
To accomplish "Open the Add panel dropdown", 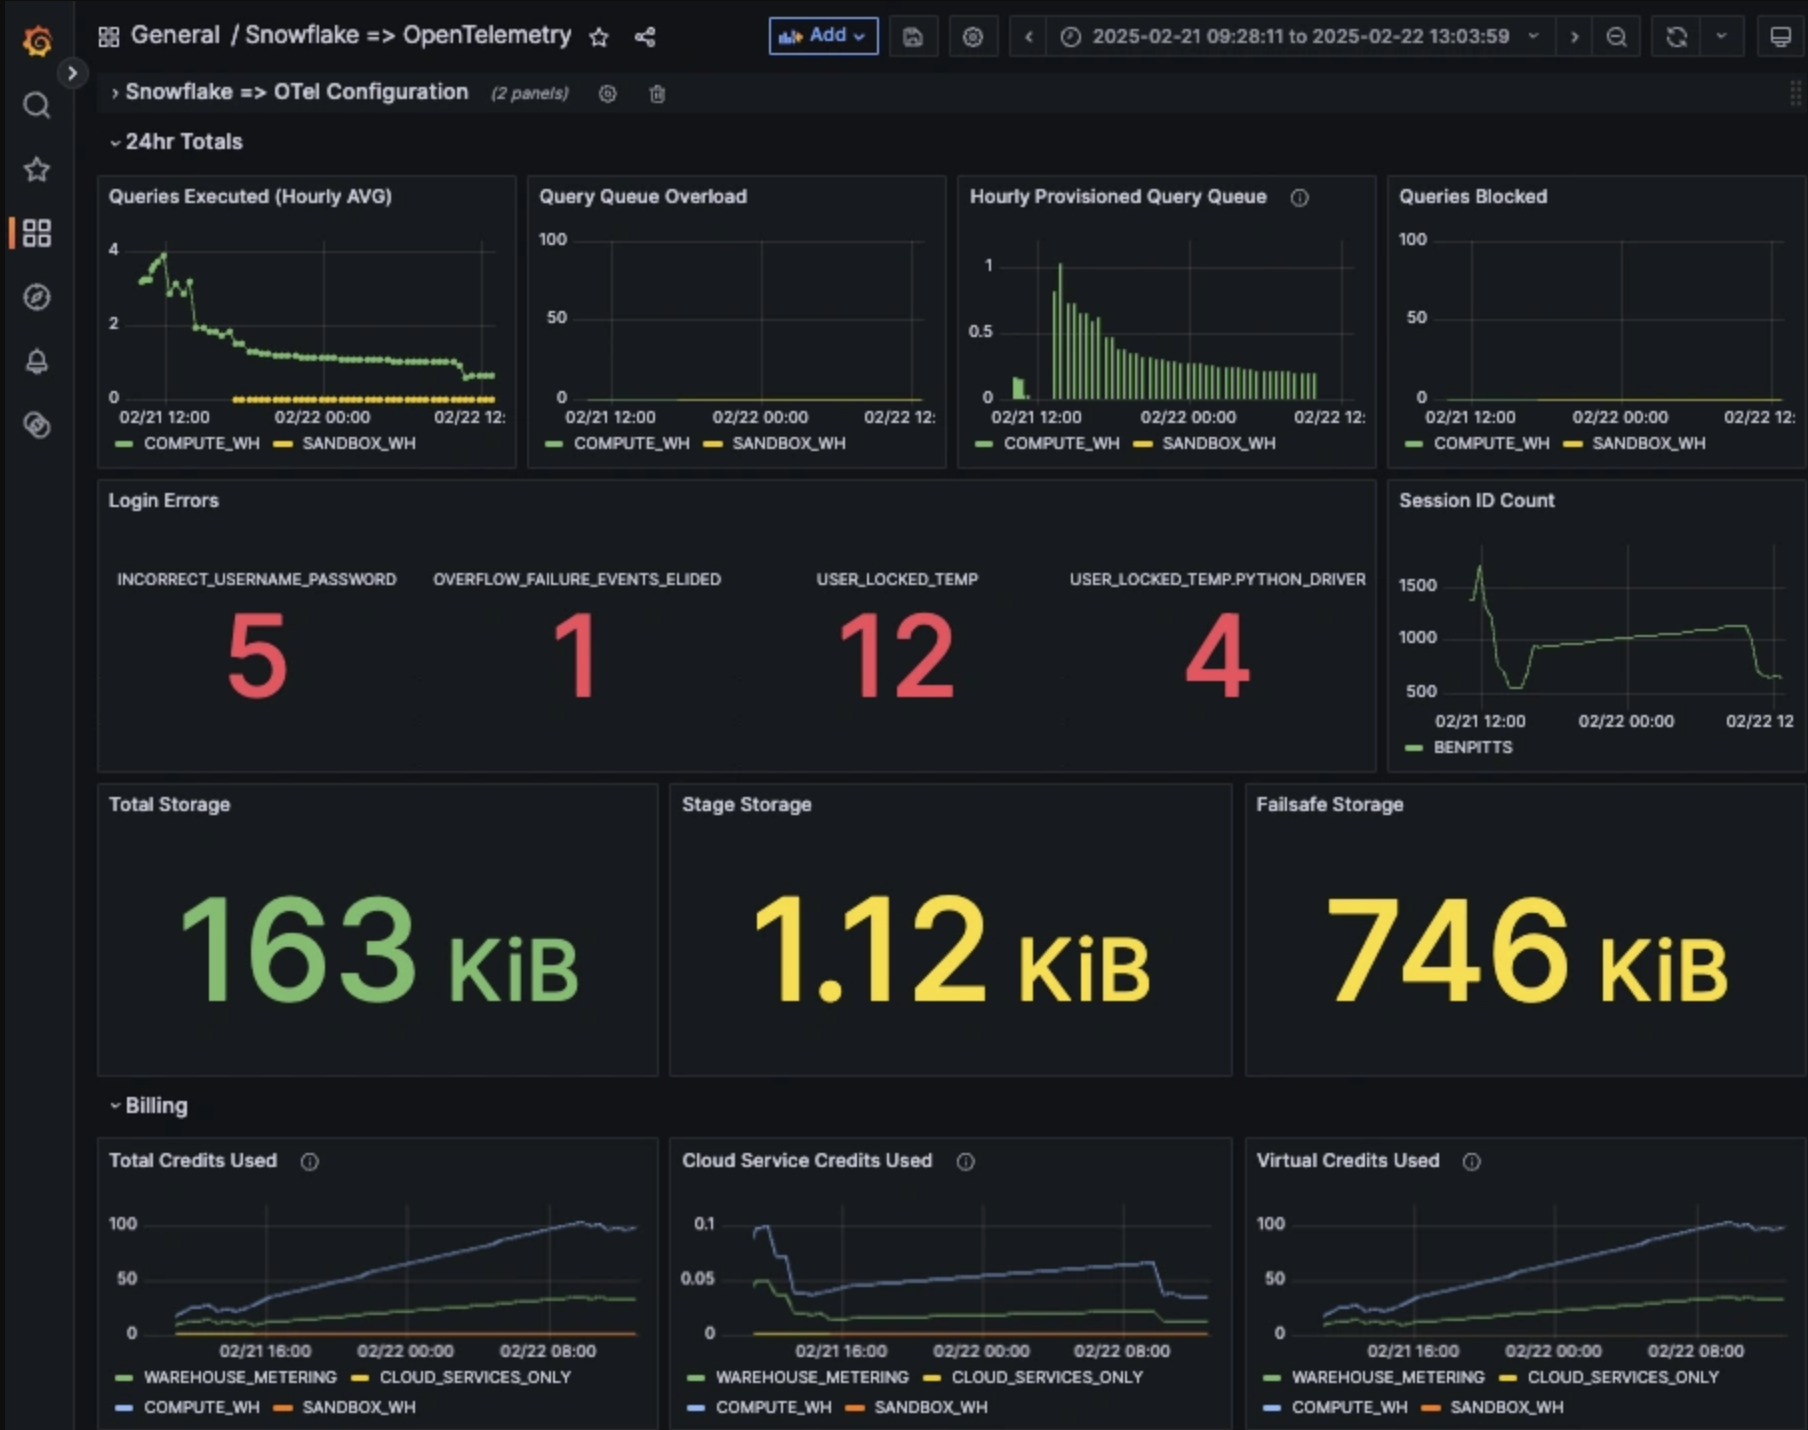I will pyautogui.click(x=823, y=36).
